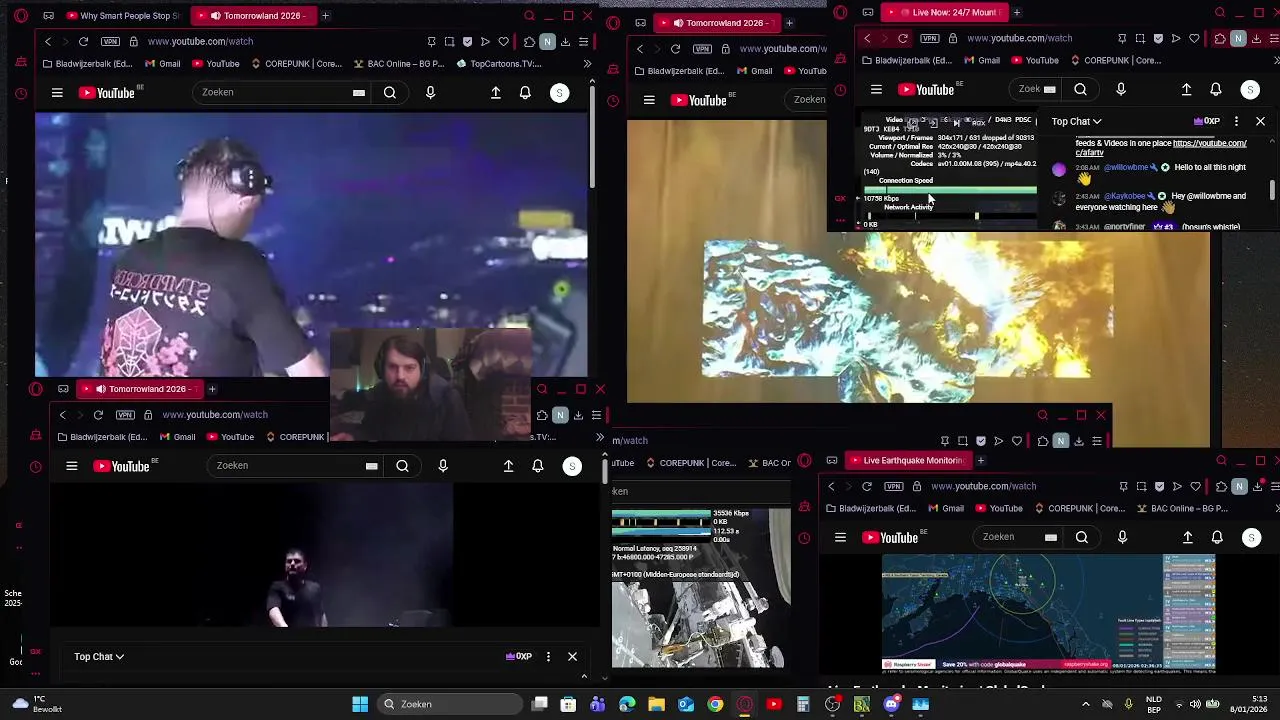Open Discord from the taskbar
This screenshot has height=720, width=1280.
[891, 704]
